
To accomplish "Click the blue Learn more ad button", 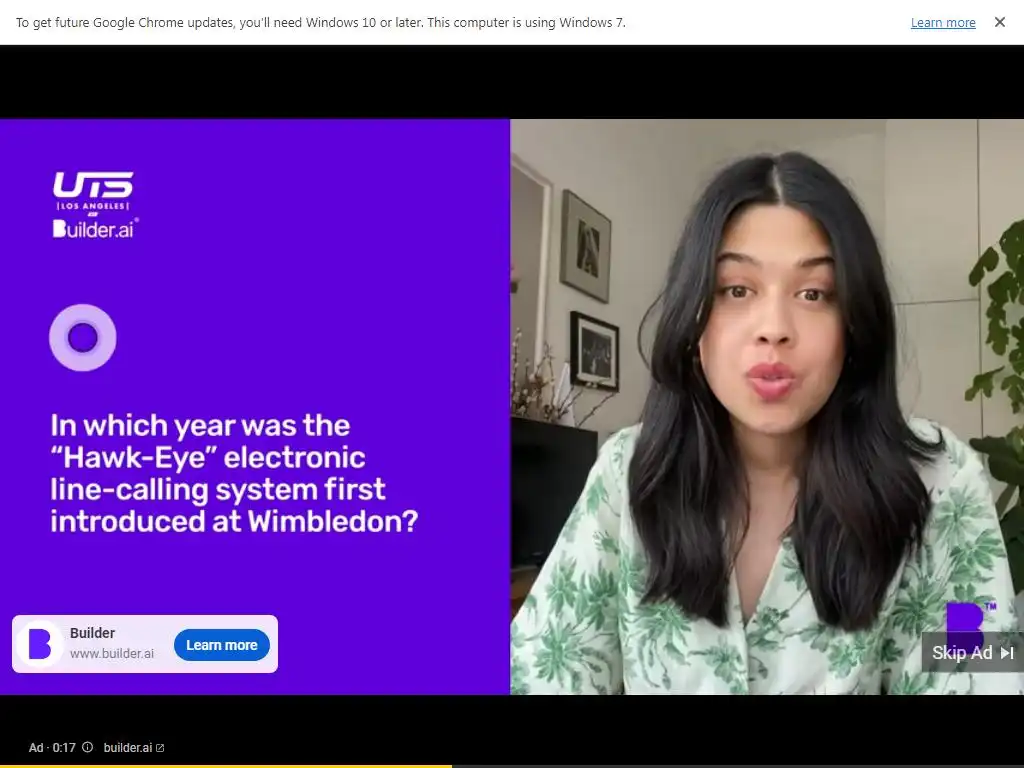I will (221, 645).
